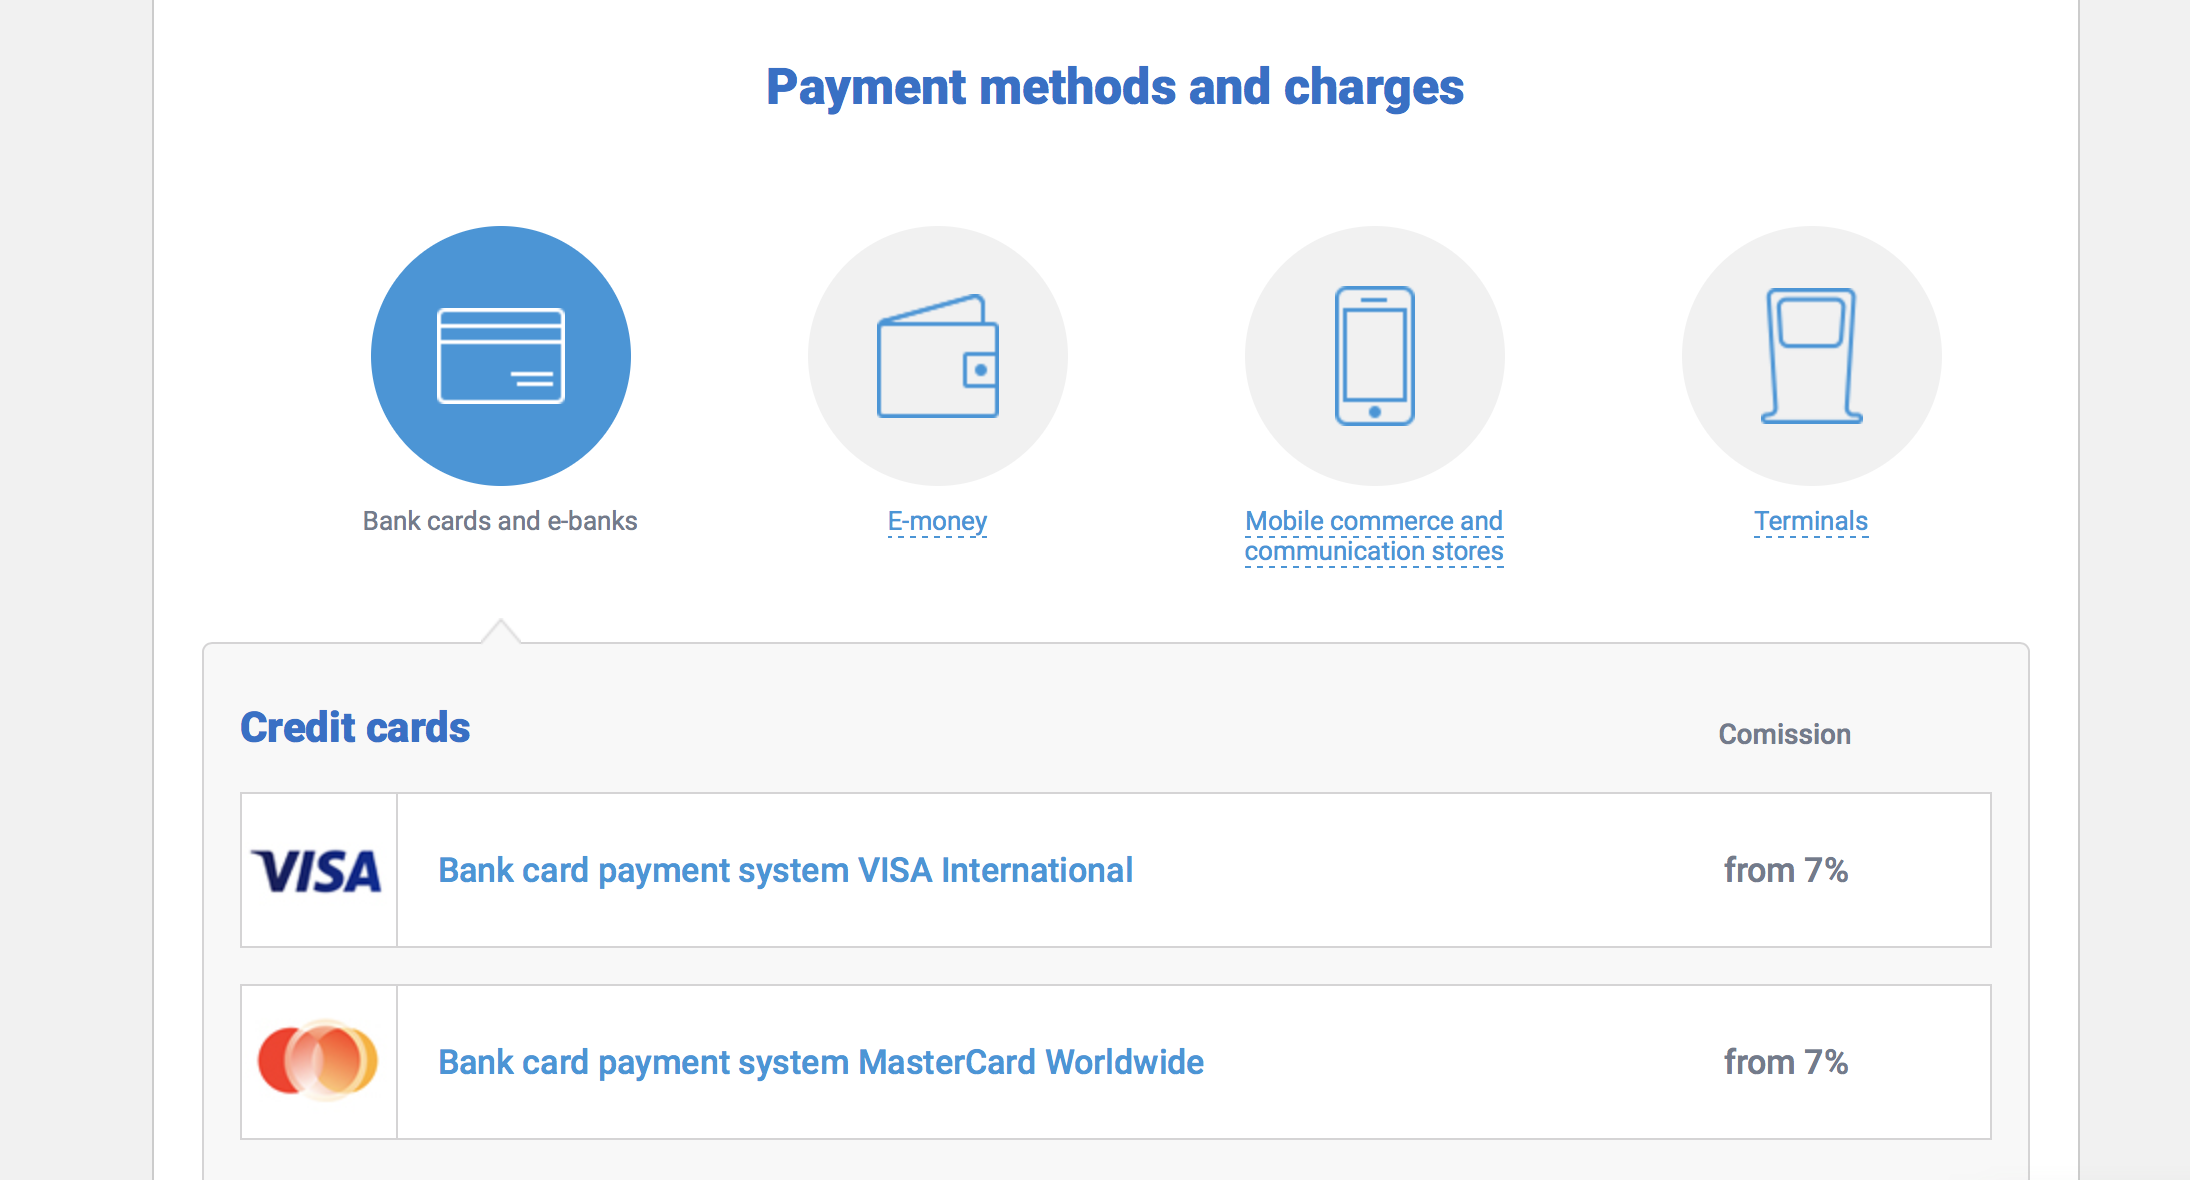The height and width of the screenshot is (1180, 2190).
Task: Click empty space in the MasterCard row
Action: [x=1460, y=1062]
